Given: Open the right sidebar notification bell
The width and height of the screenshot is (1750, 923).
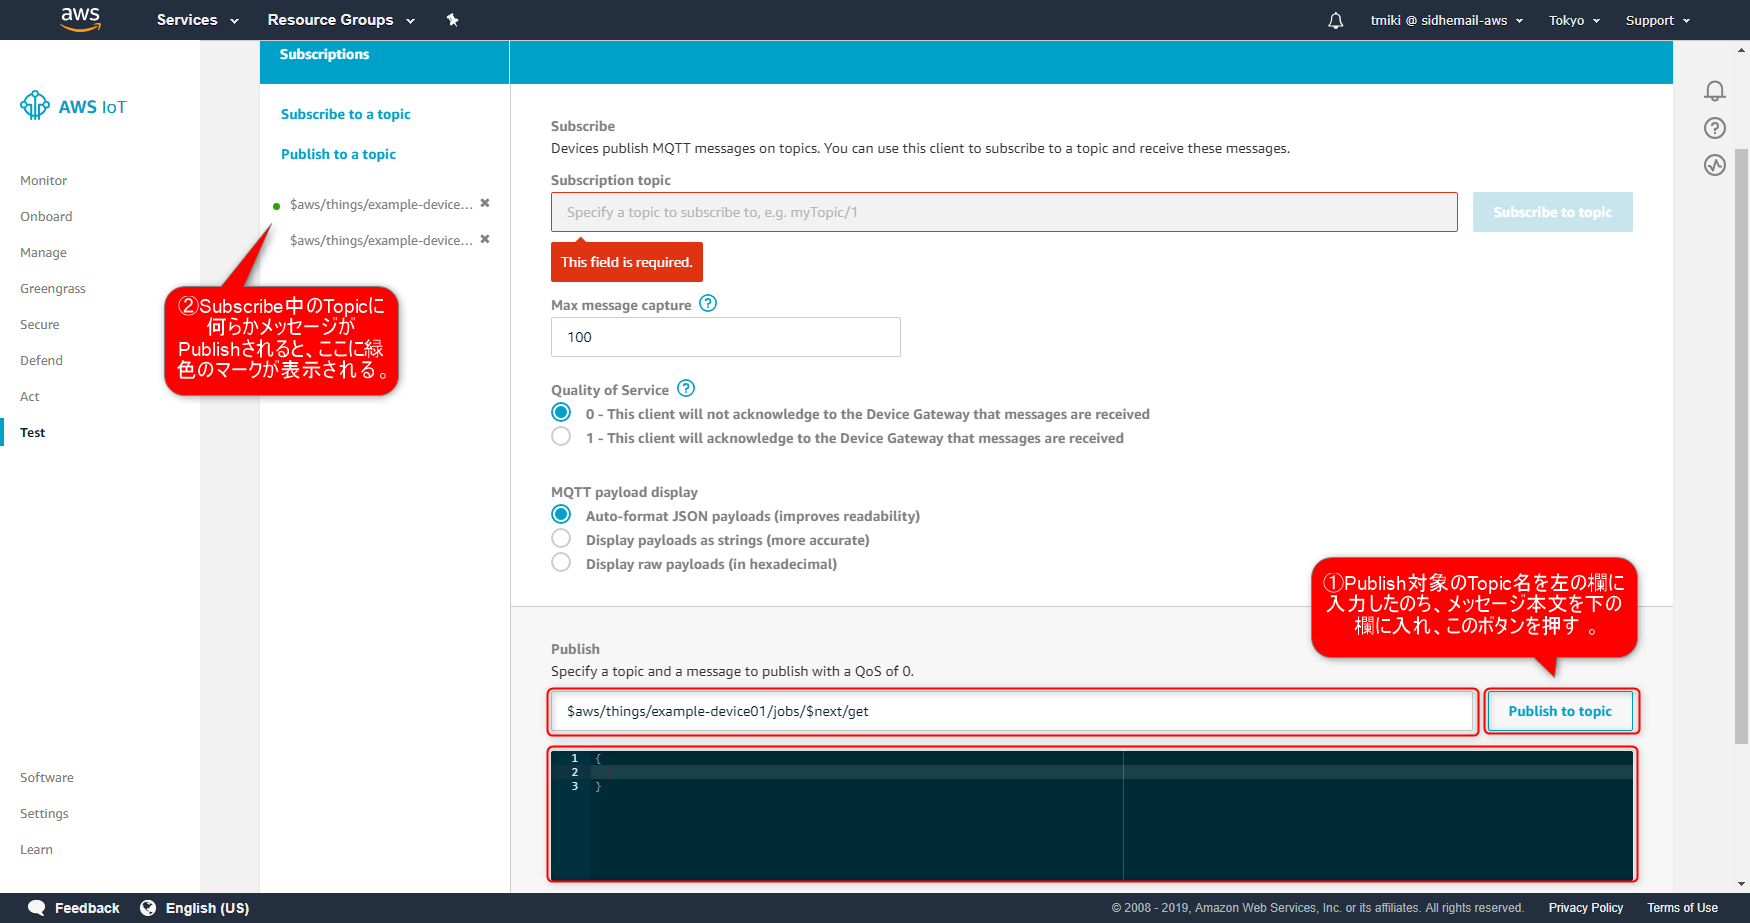Looking at the screenshot, I should tap(1715, 91).
